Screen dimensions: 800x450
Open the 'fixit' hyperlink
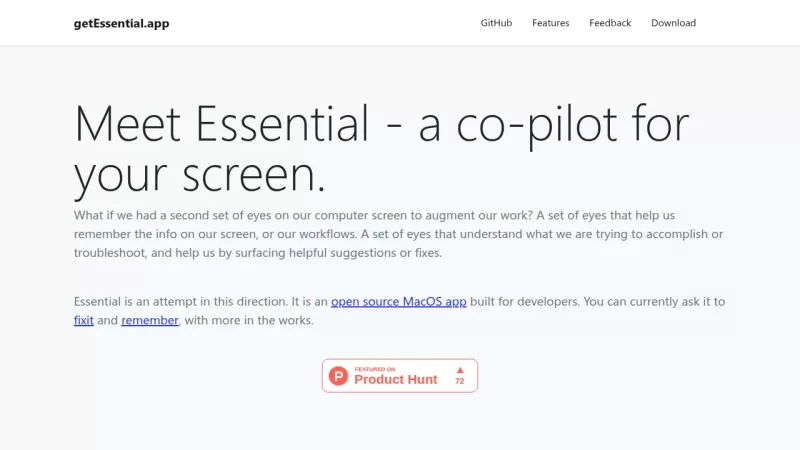point(84,321)
